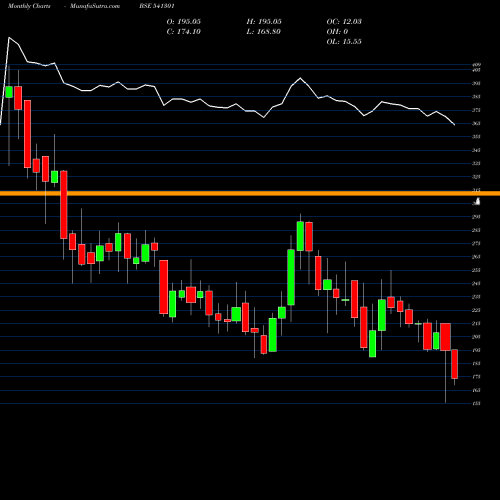
Task: Open the MunafaSutra.com label
Action: click(95, 6)
